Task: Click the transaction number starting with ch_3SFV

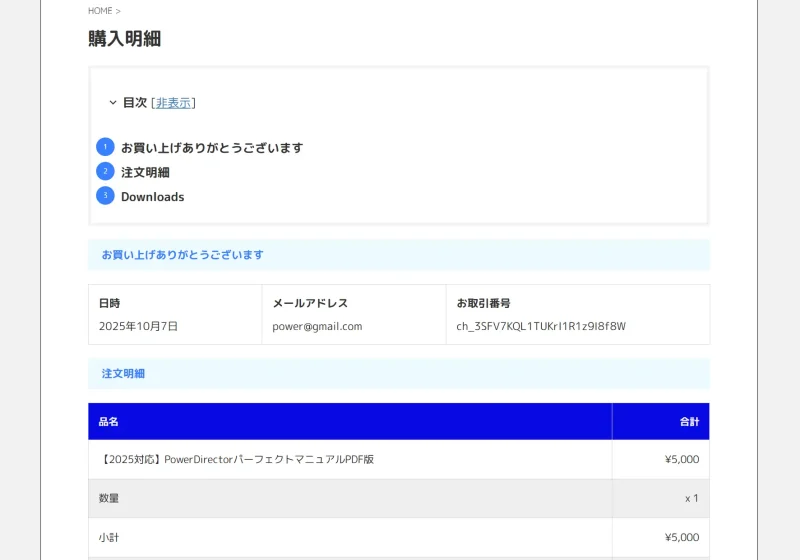Action: tap(540, 326)
